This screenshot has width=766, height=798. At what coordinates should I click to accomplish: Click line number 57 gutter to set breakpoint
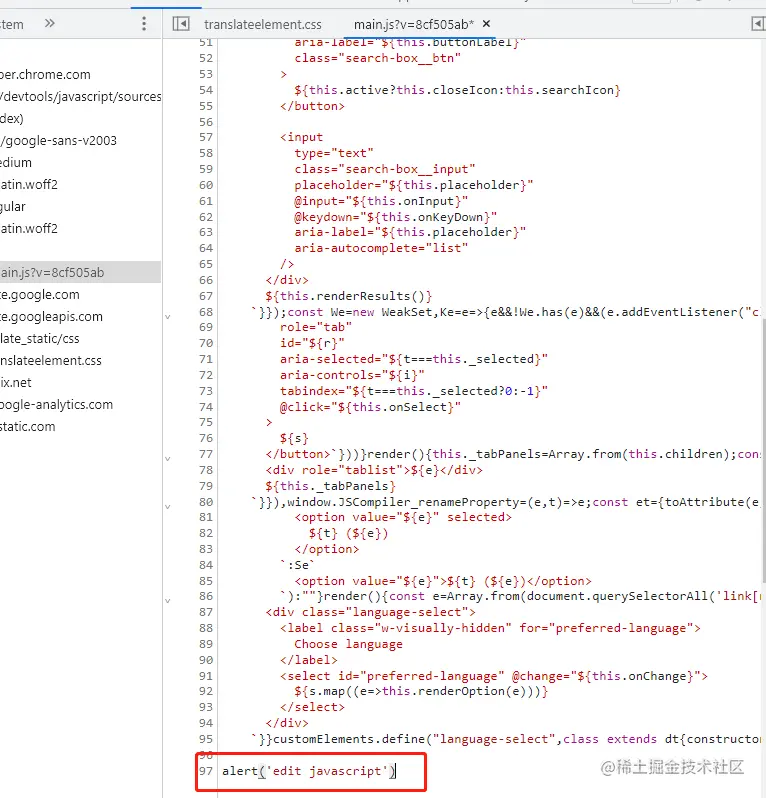pyautogui.click(x=206, y=137)
